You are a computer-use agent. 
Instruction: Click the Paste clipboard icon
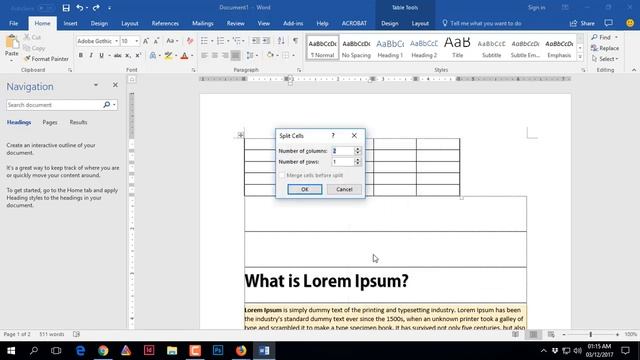pyautogui.click(x=11, y=42)
